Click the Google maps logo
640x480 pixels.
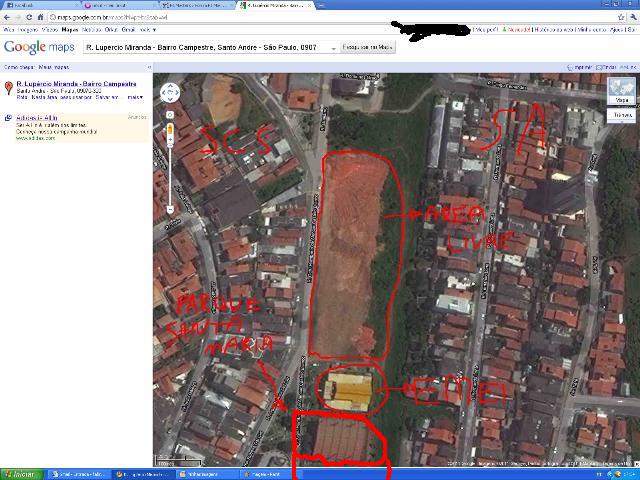(39, 47)
